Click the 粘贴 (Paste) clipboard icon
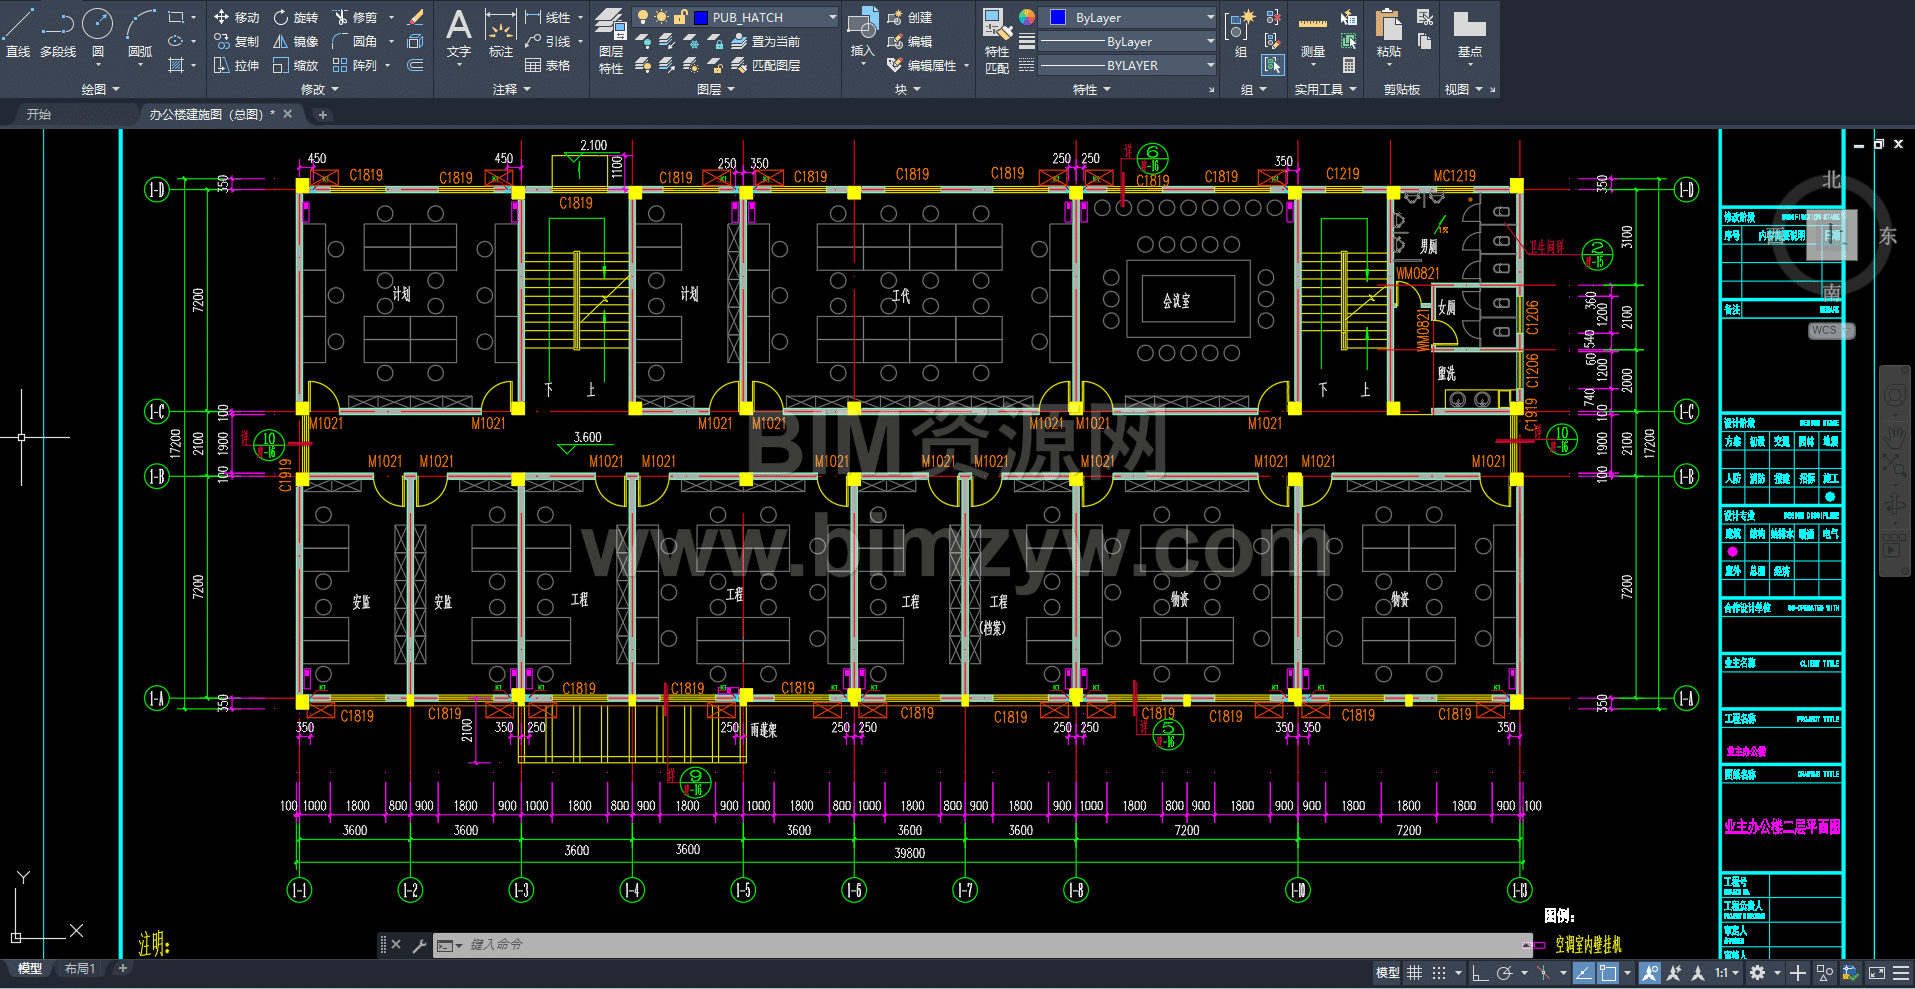The height and width of the screenshot is (989, 1915). tap(1388, 33)
